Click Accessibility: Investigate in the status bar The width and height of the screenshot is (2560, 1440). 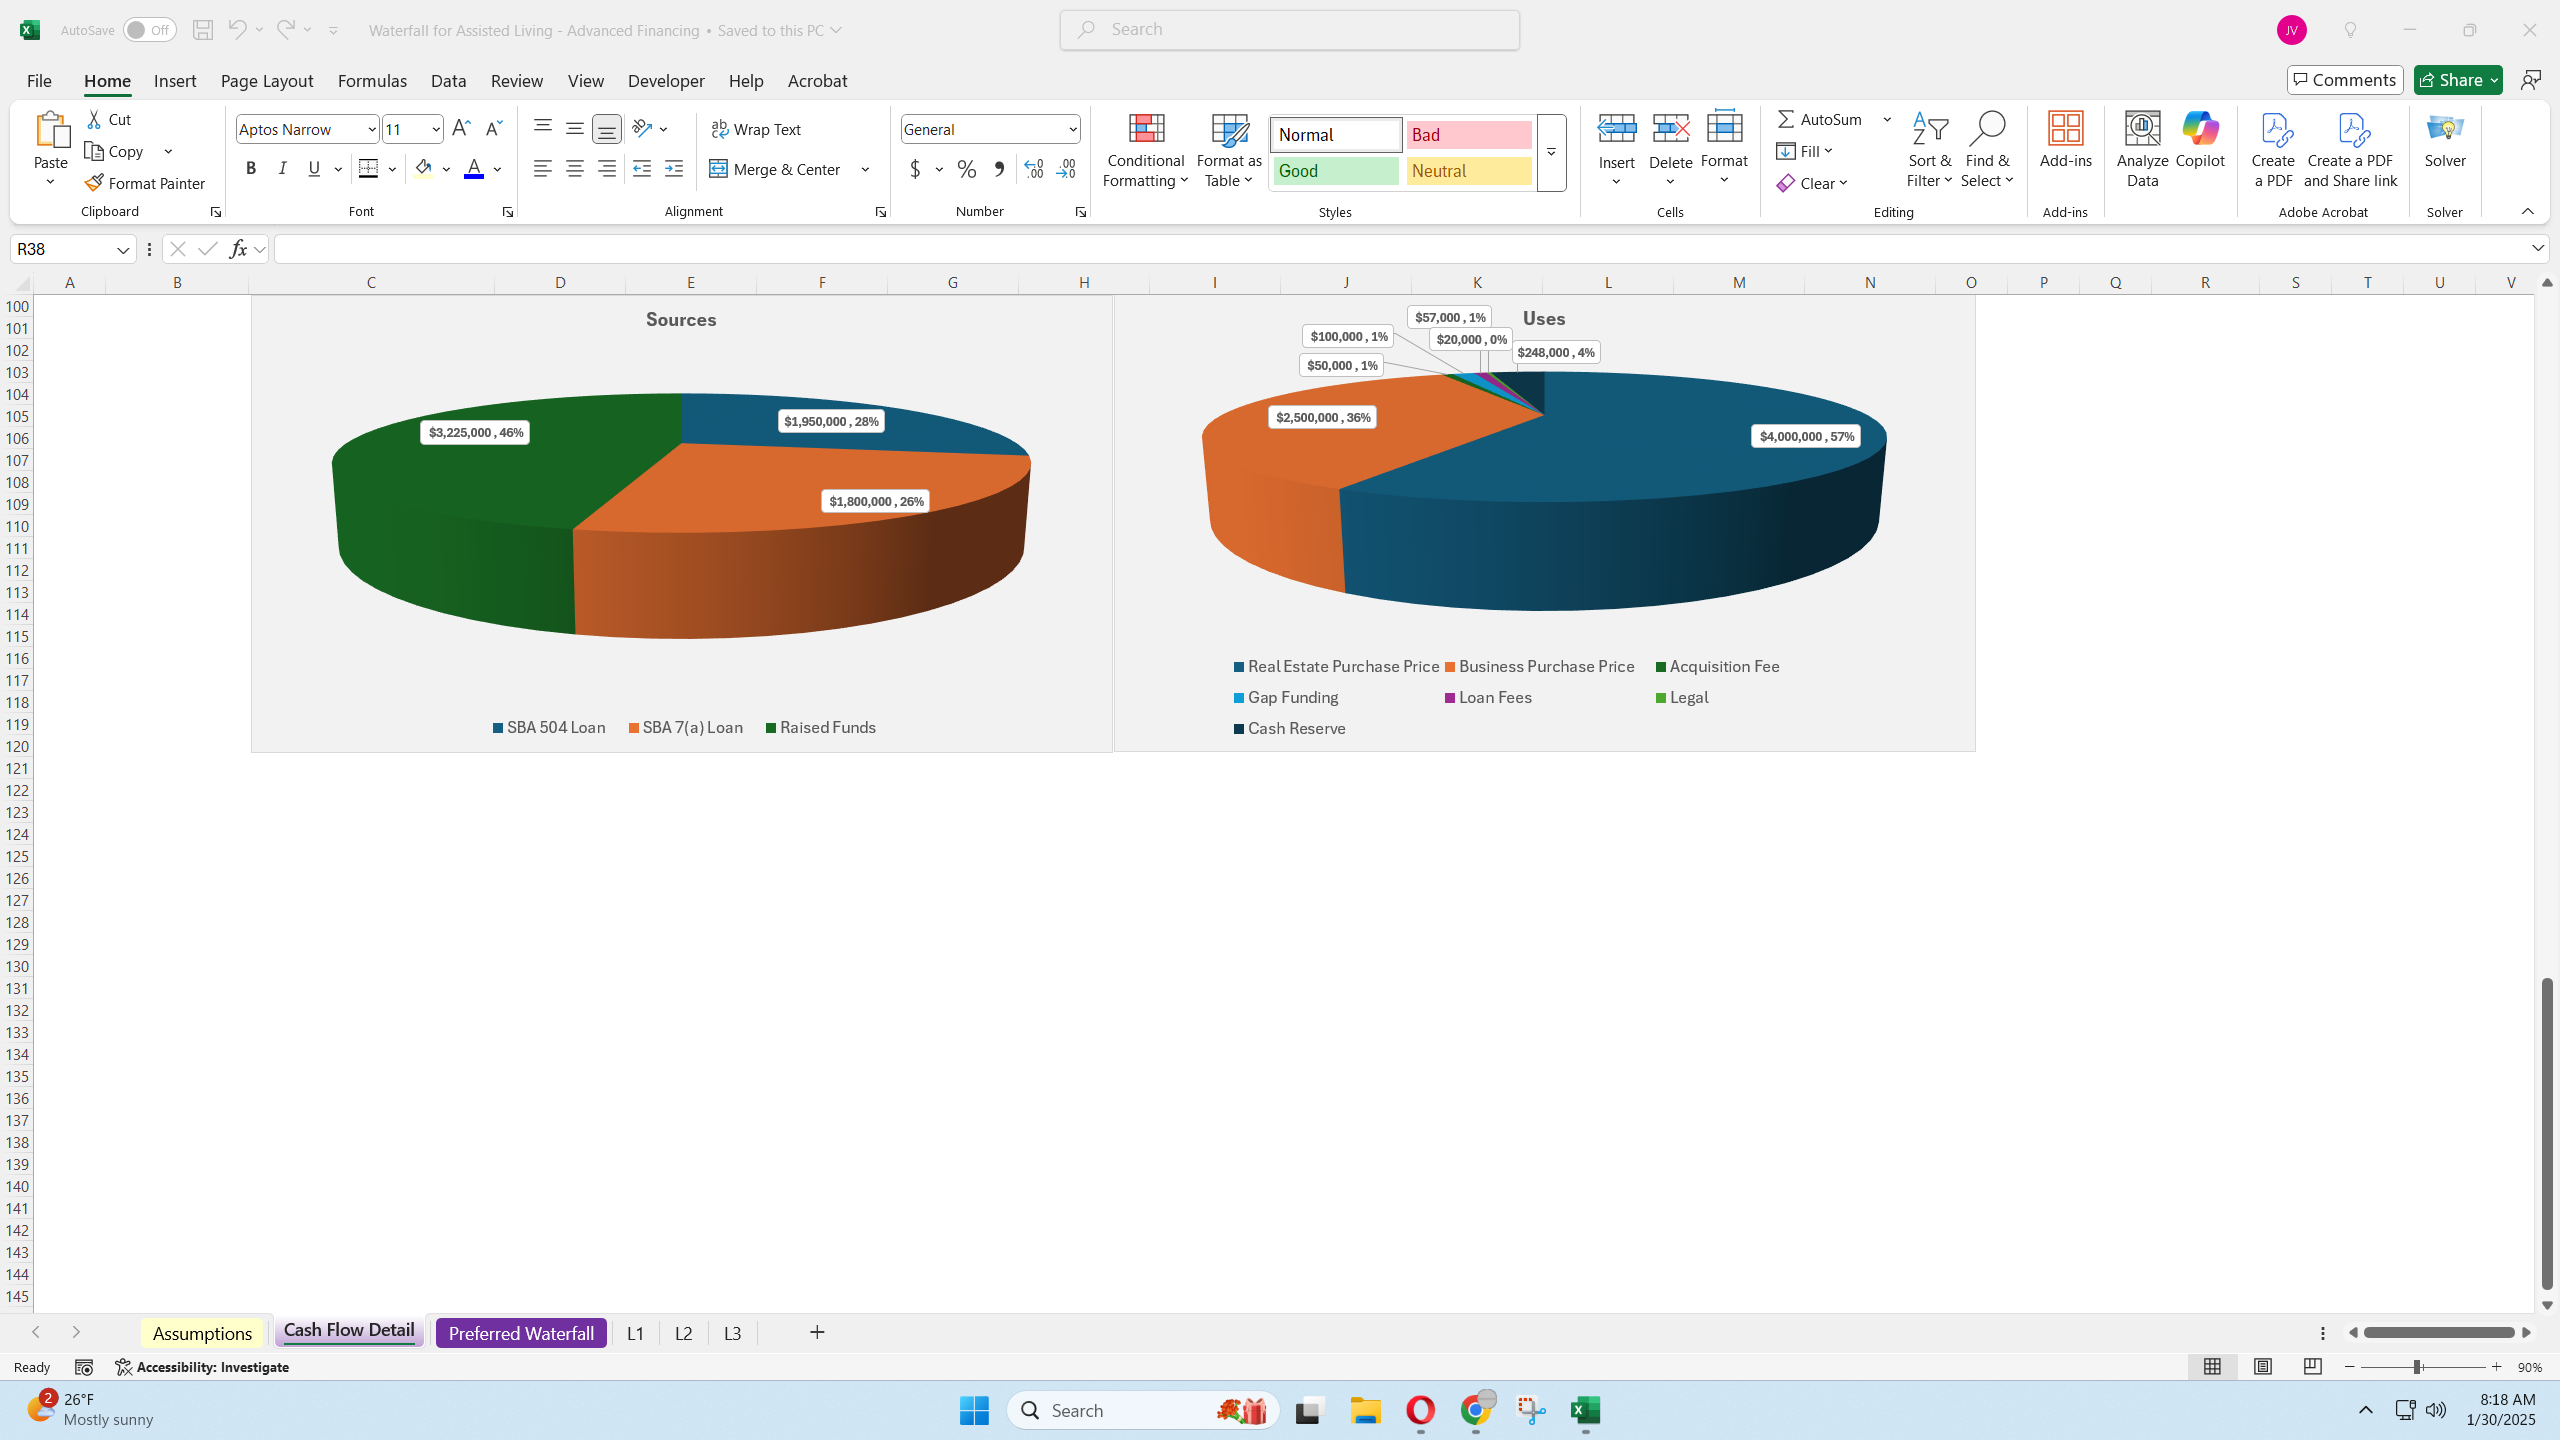click(202, 1367)
